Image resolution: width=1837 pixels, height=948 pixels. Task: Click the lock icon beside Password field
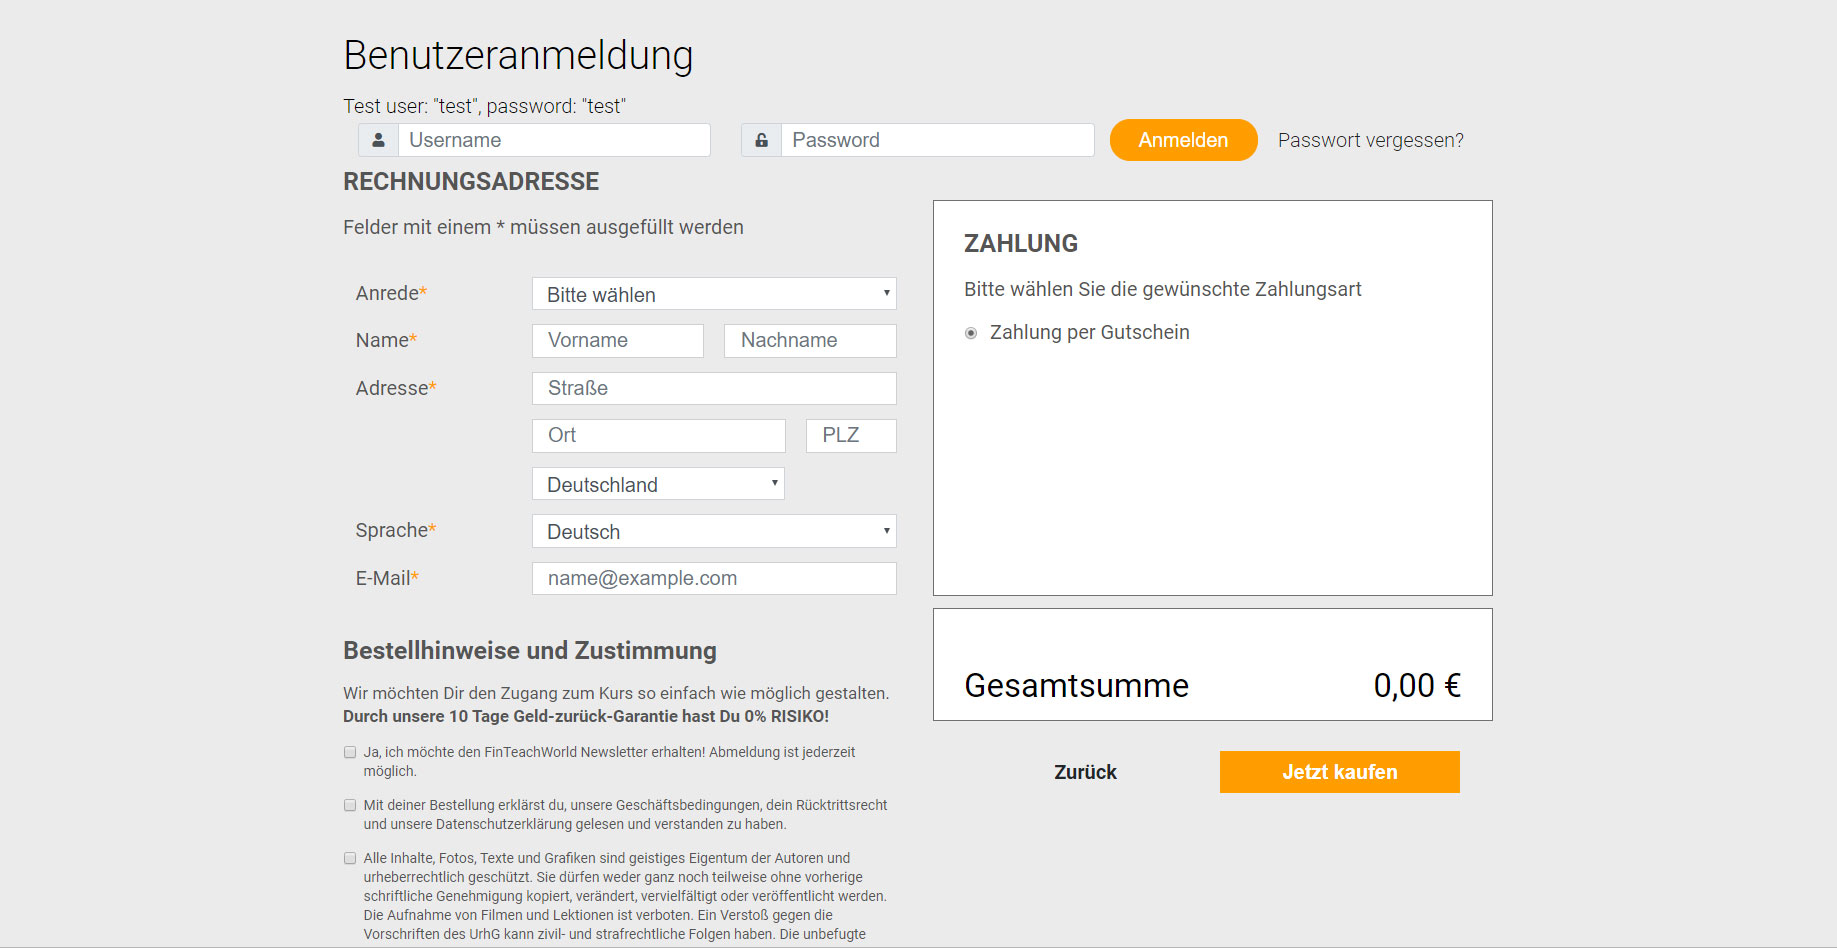click(761, 140)
